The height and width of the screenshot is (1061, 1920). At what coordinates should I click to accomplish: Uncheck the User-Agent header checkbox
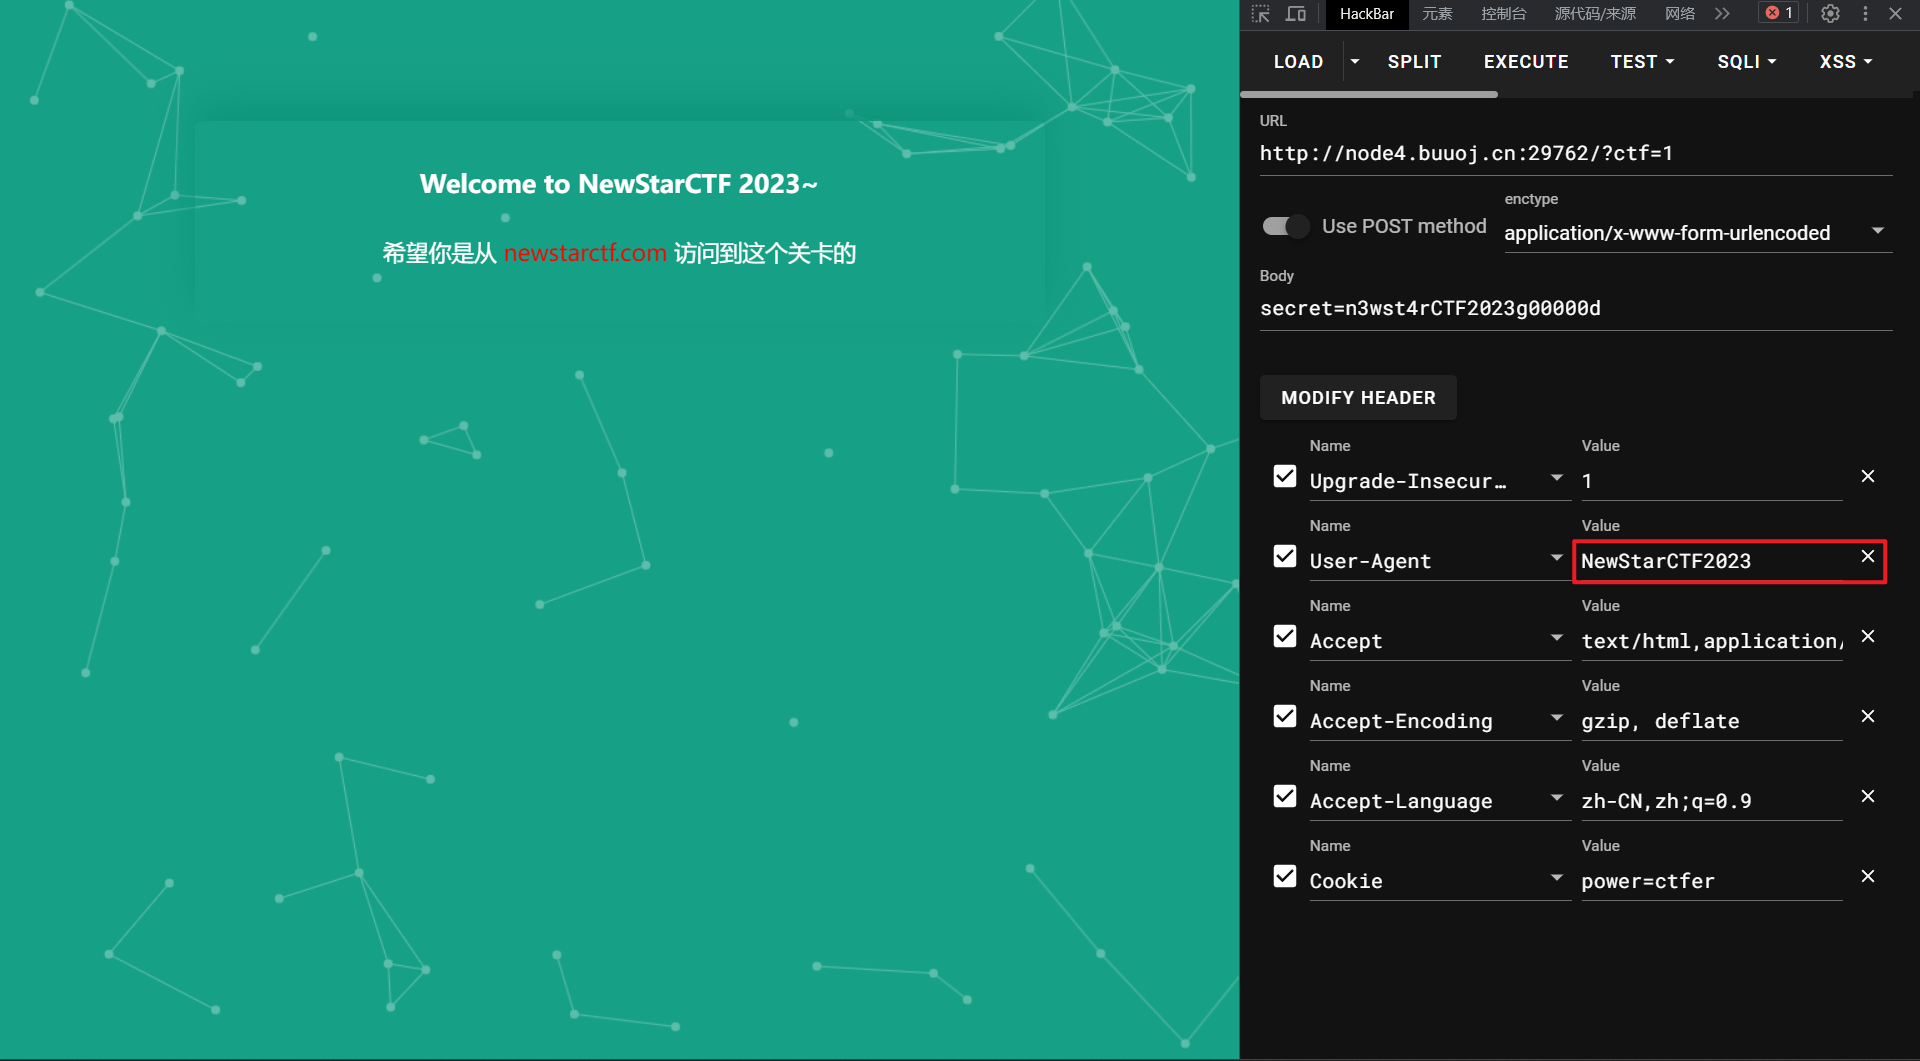[x=1285, y=557]
